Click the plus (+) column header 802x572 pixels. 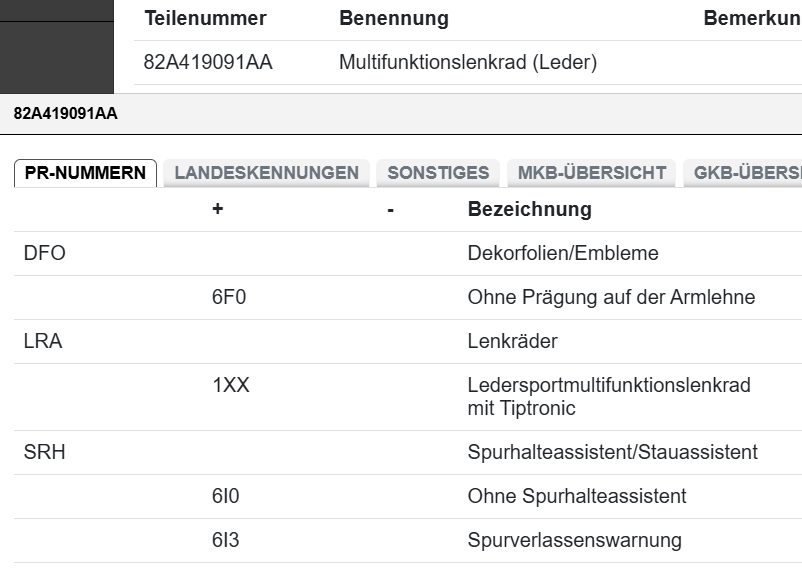pyautogui.click(x=217, y=210)
